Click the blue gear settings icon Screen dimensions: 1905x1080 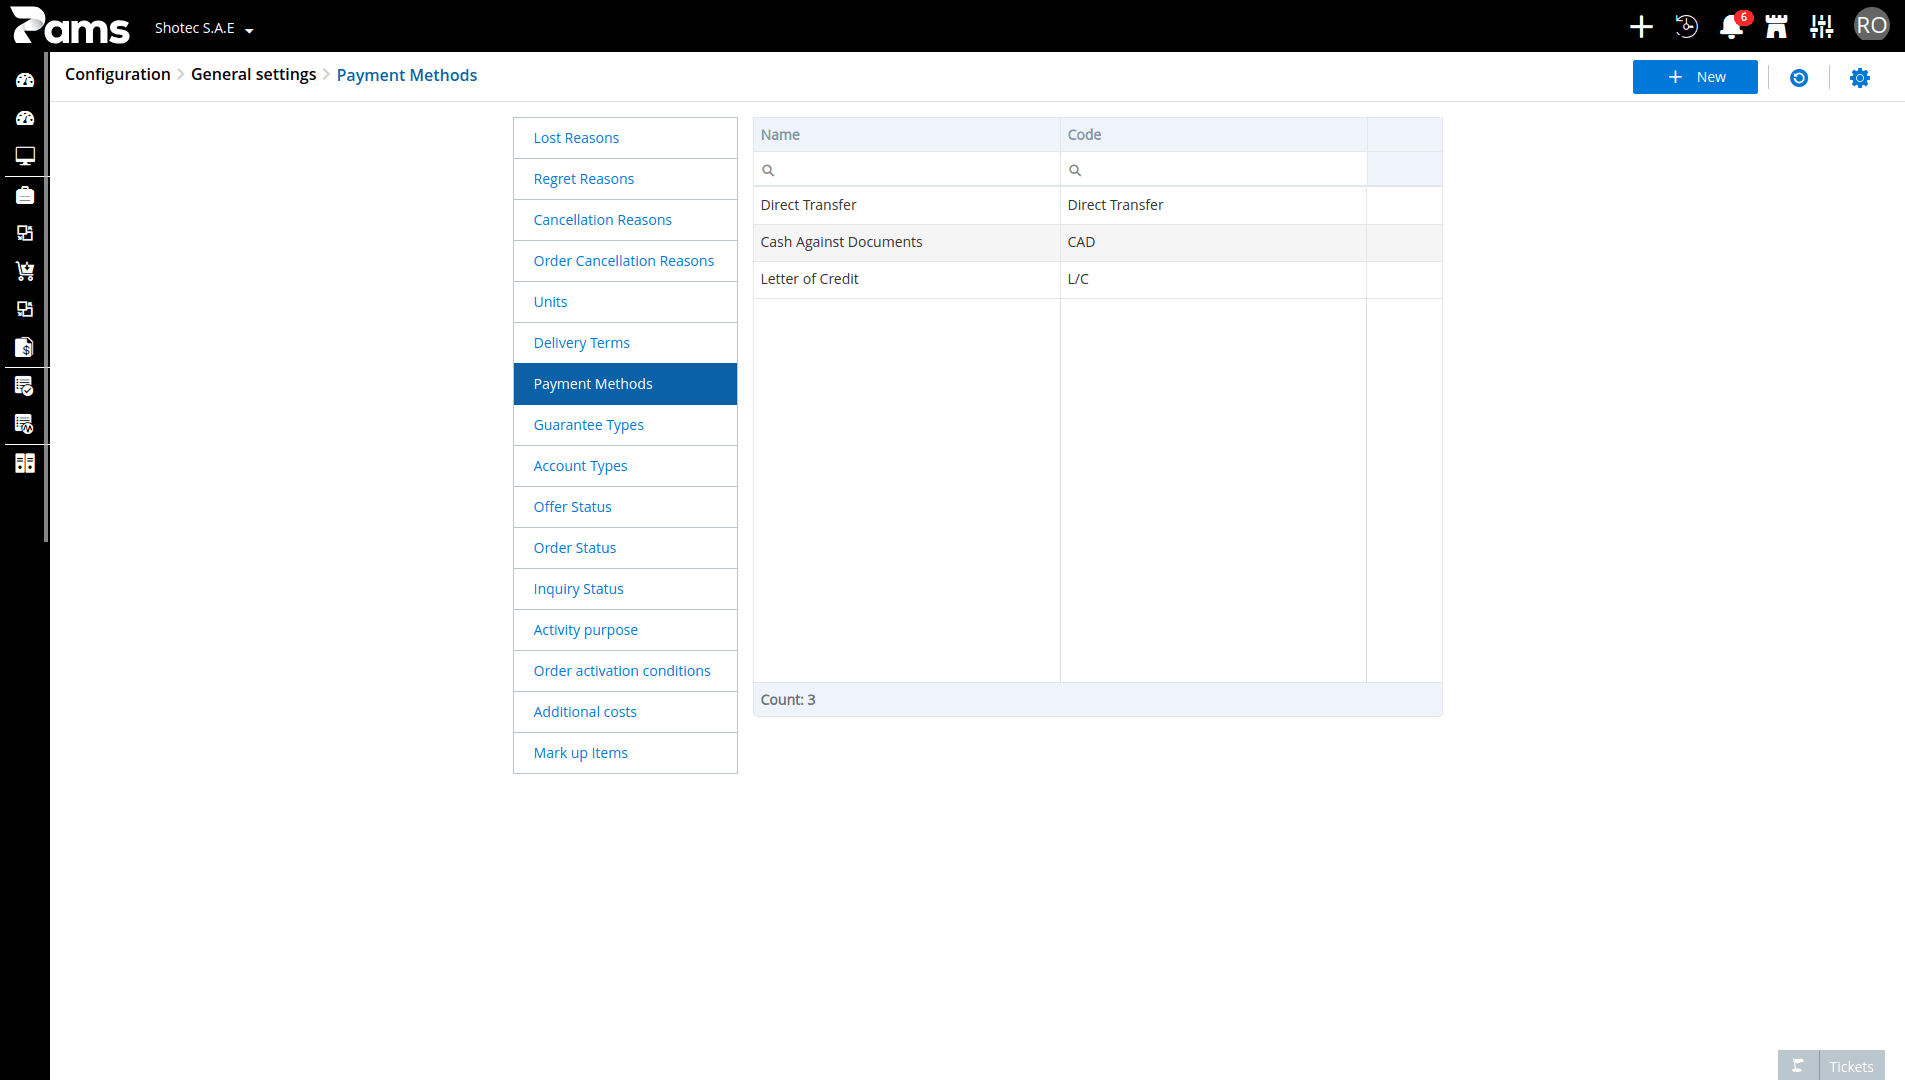pos(1859,78)
